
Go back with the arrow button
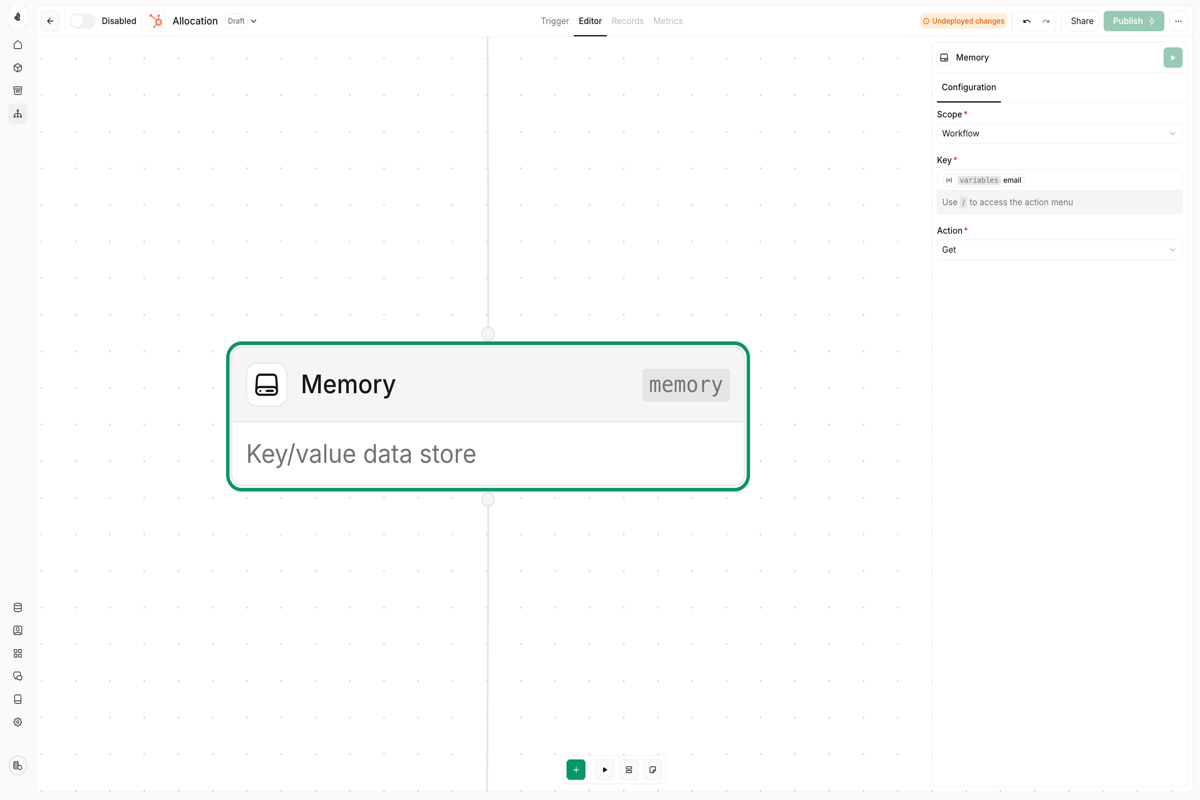[x=50, y=21]
